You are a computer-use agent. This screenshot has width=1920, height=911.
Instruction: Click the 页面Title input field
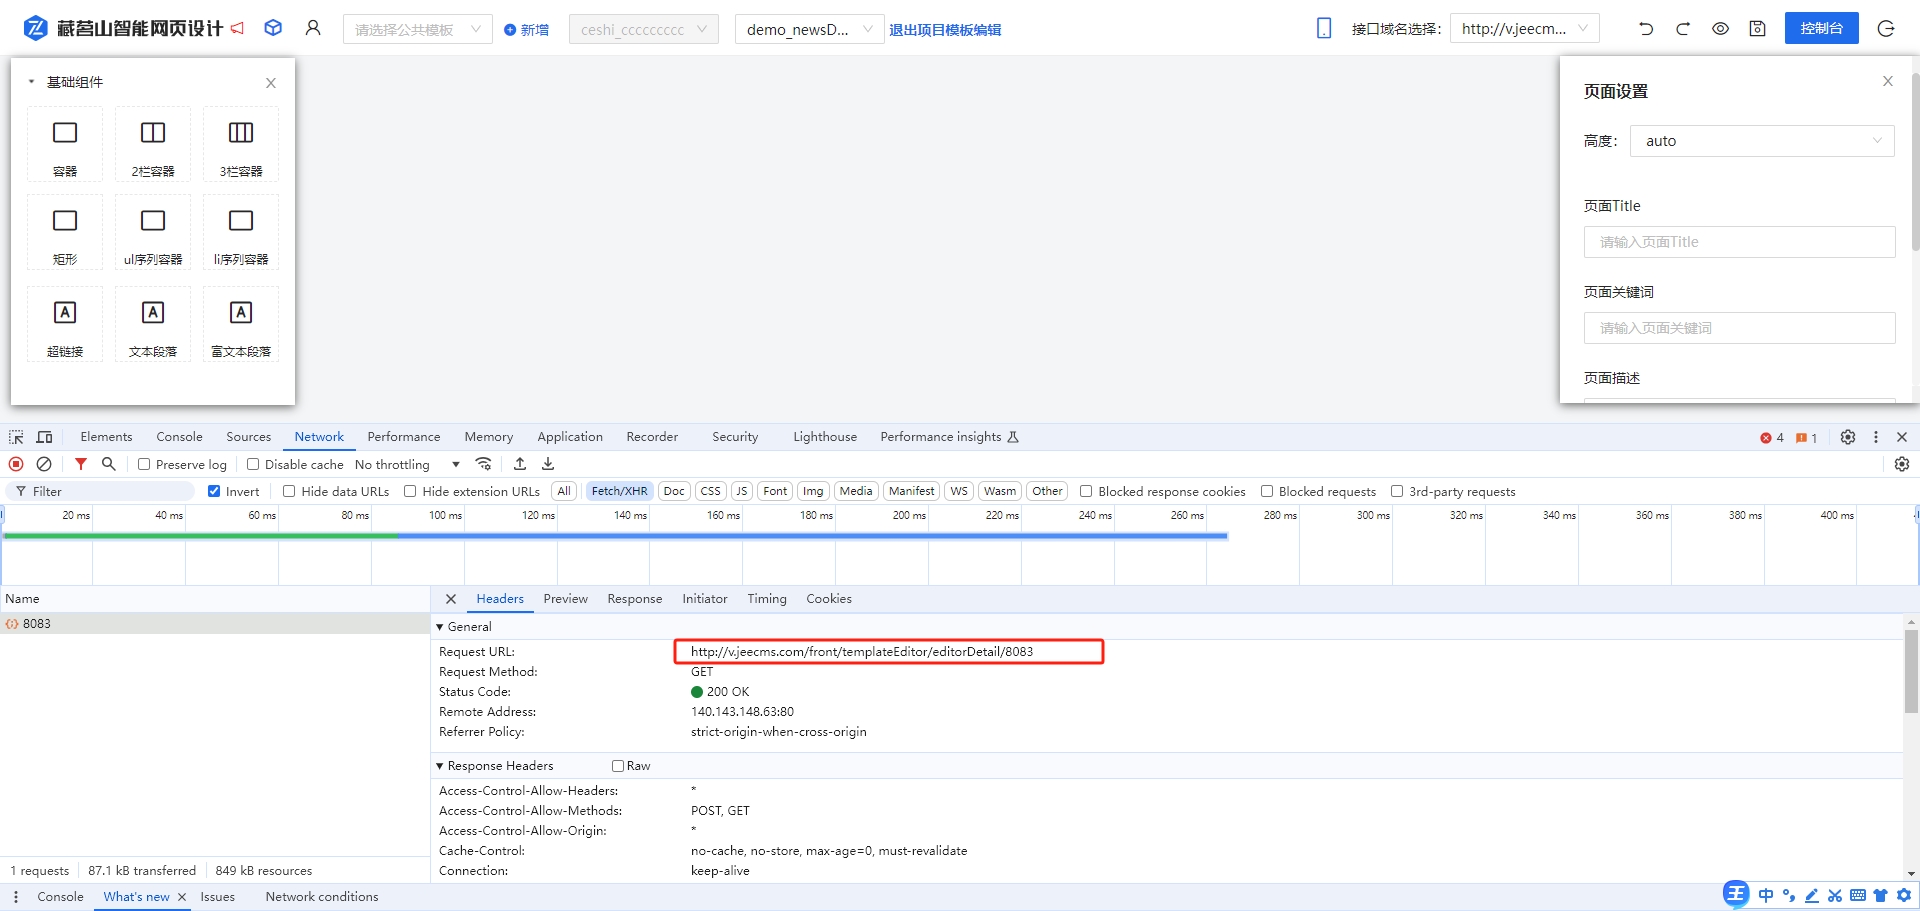click(x=1739, y=242)
